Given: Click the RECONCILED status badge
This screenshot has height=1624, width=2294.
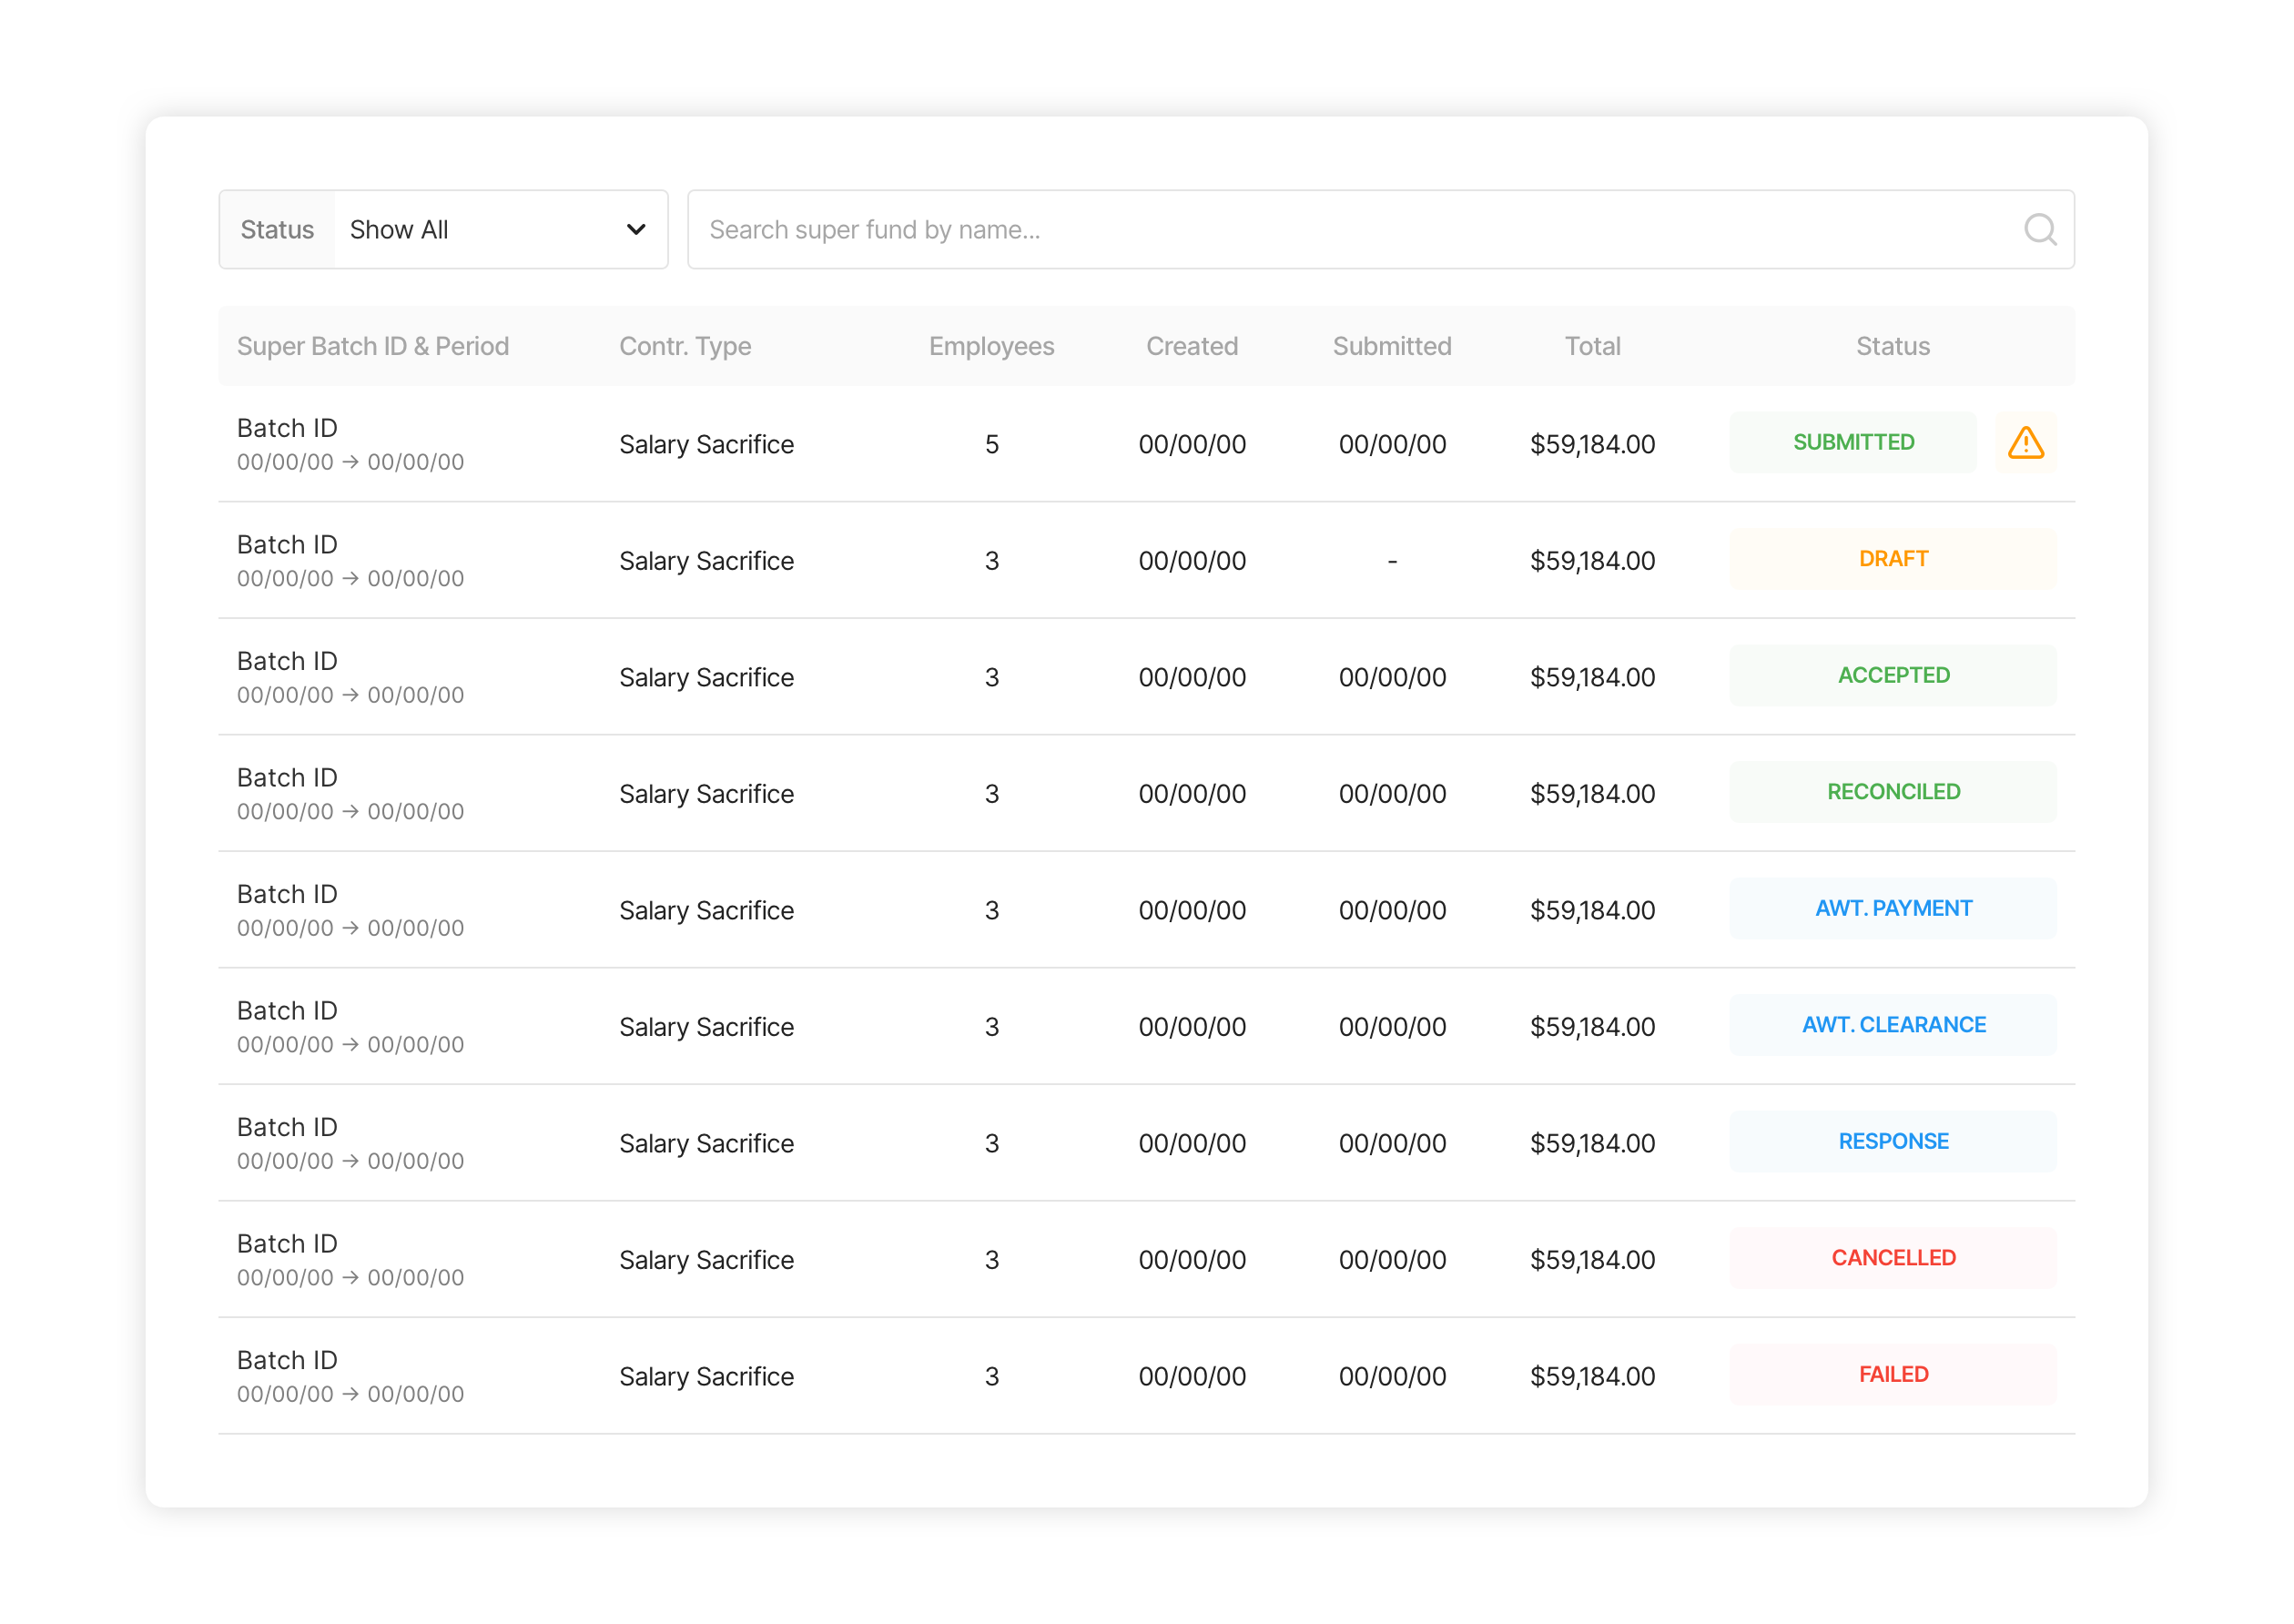Looking at the screenshot, I should point(1892,792).
